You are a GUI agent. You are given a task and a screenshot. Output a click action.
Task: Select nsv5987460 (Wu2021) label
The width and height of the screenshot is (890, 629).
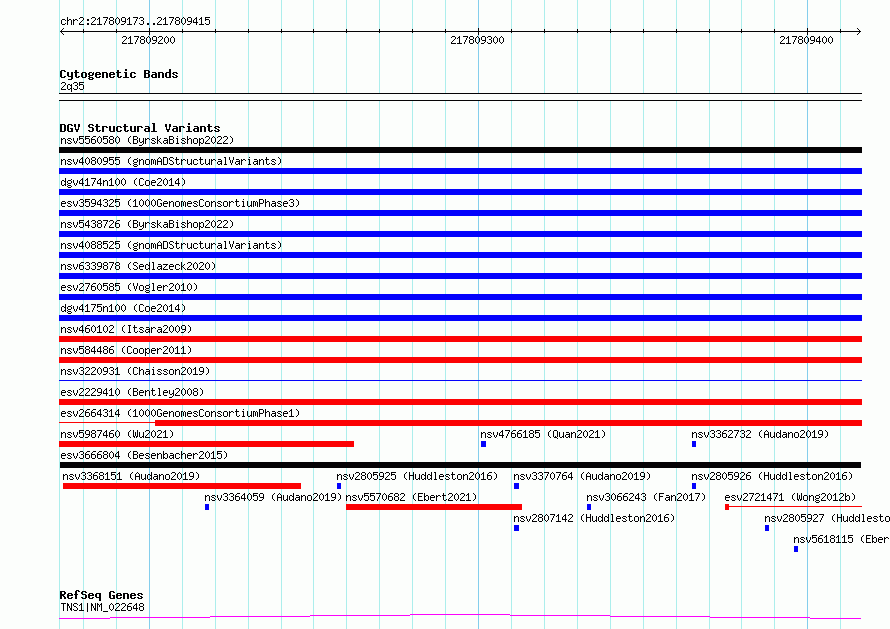coord(117,434)
